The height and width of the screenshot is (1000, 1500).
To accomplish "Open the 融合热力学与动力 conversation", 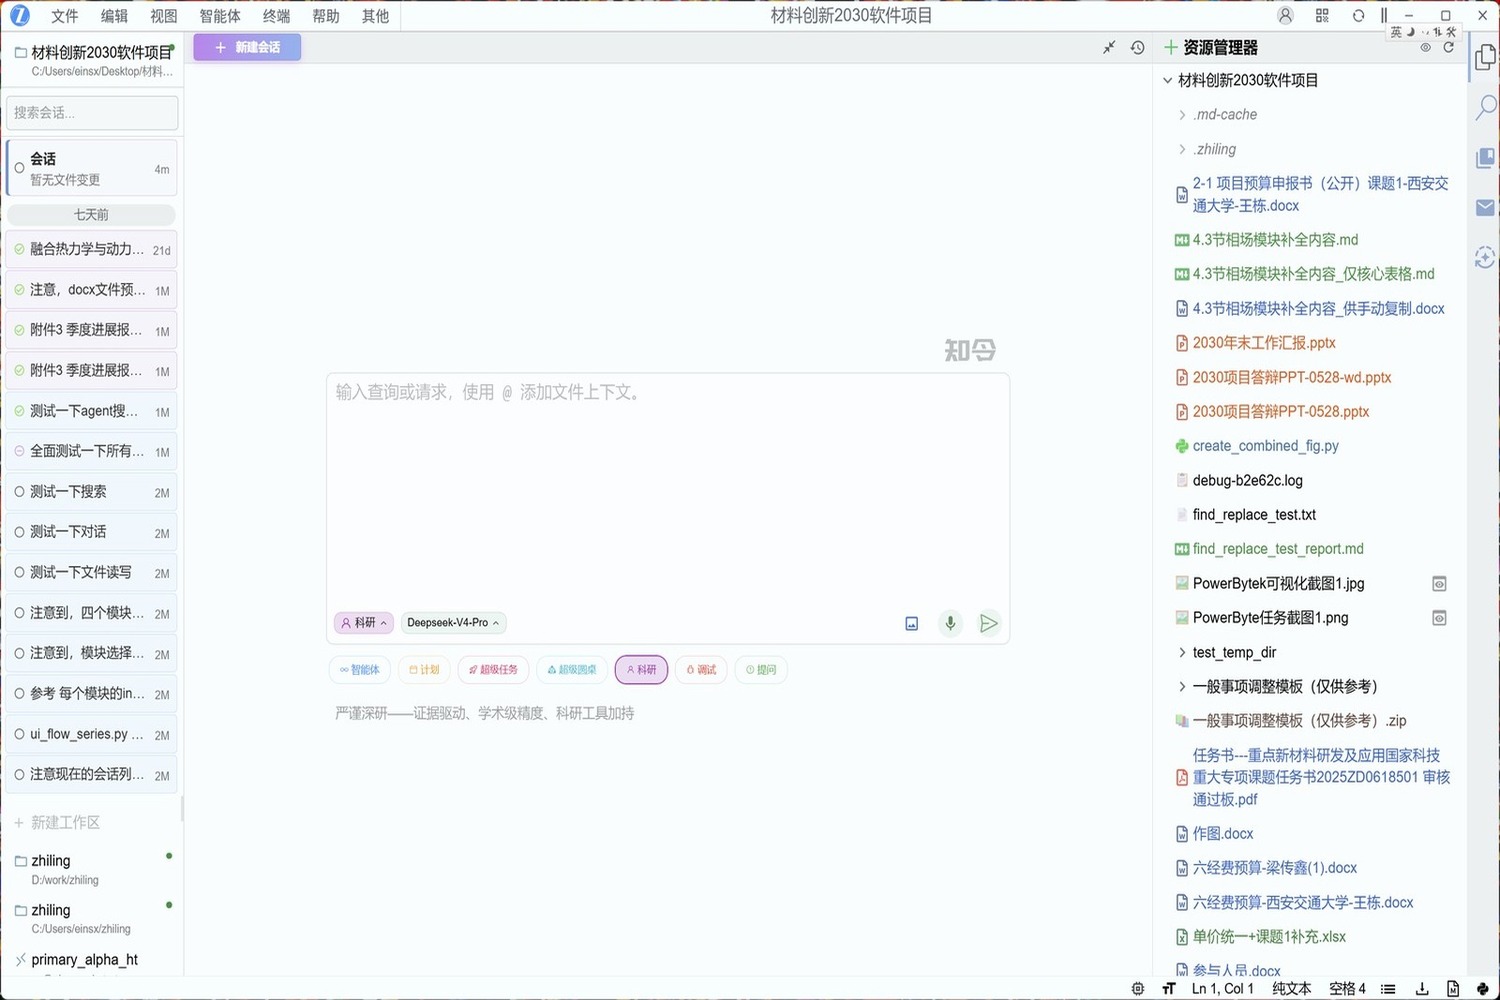I will click(x=92, y=250).
